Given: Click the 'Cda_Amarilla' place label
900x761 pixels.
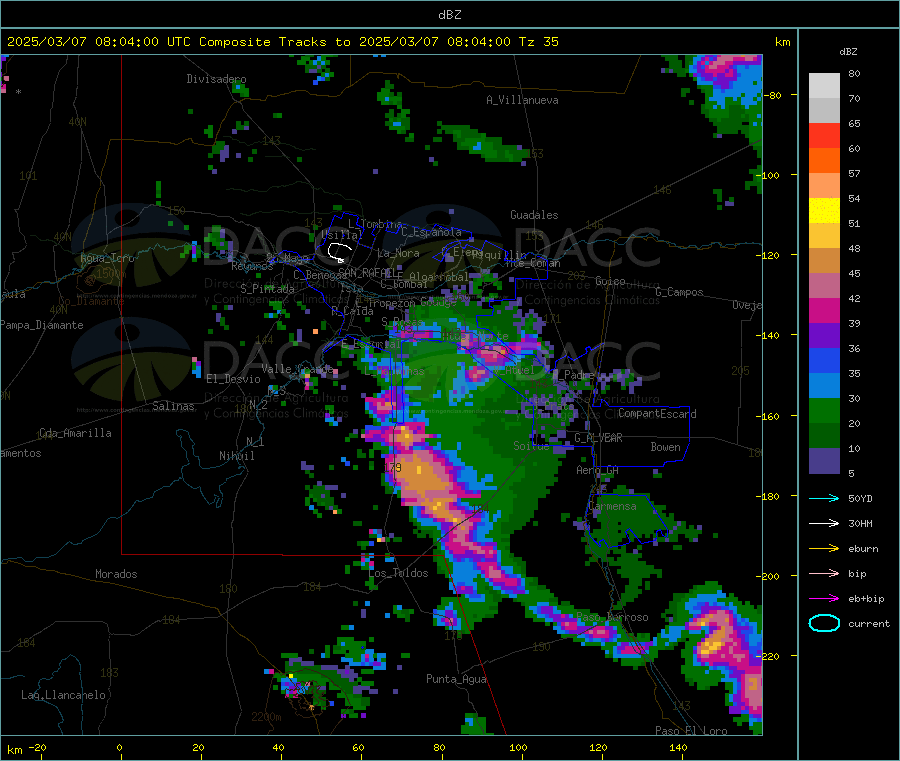Looking at the screenshot, I should click(x=75, y=433).
